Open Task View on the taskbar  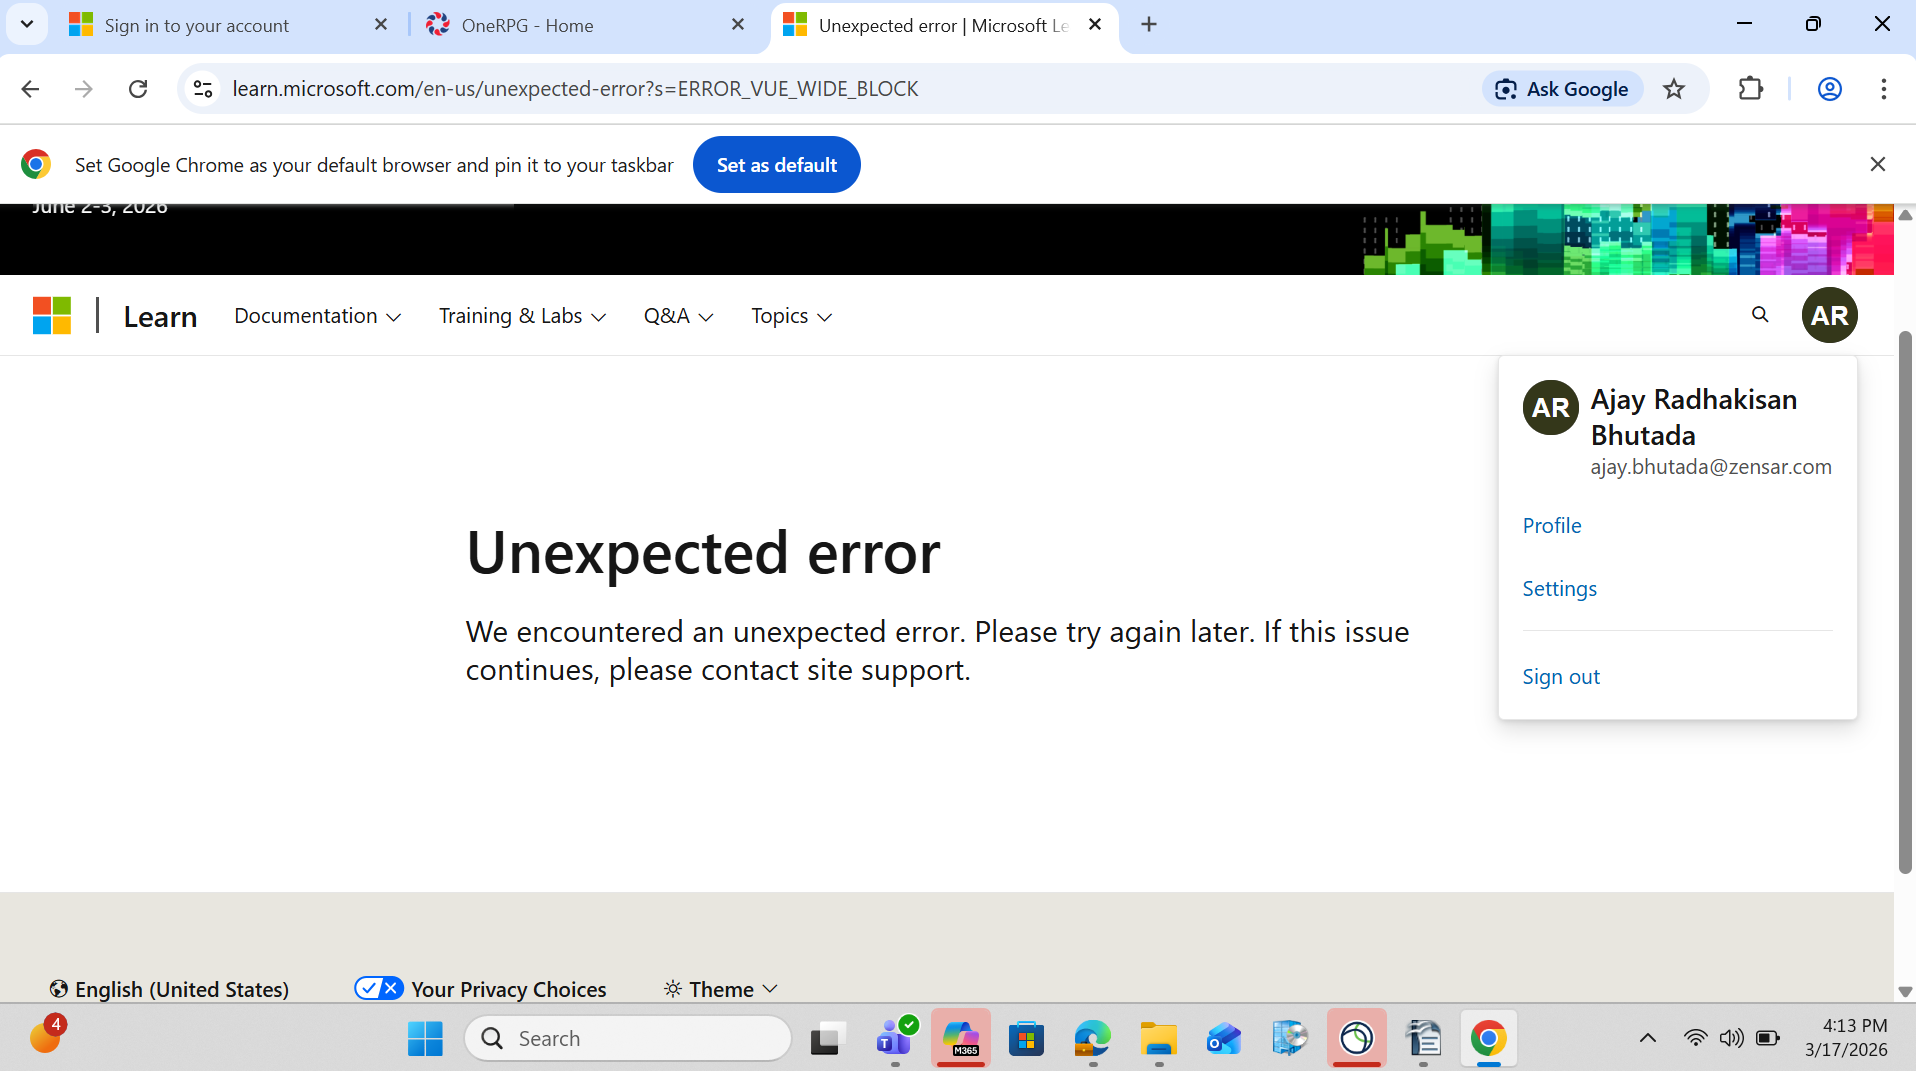coord(827,1039)
